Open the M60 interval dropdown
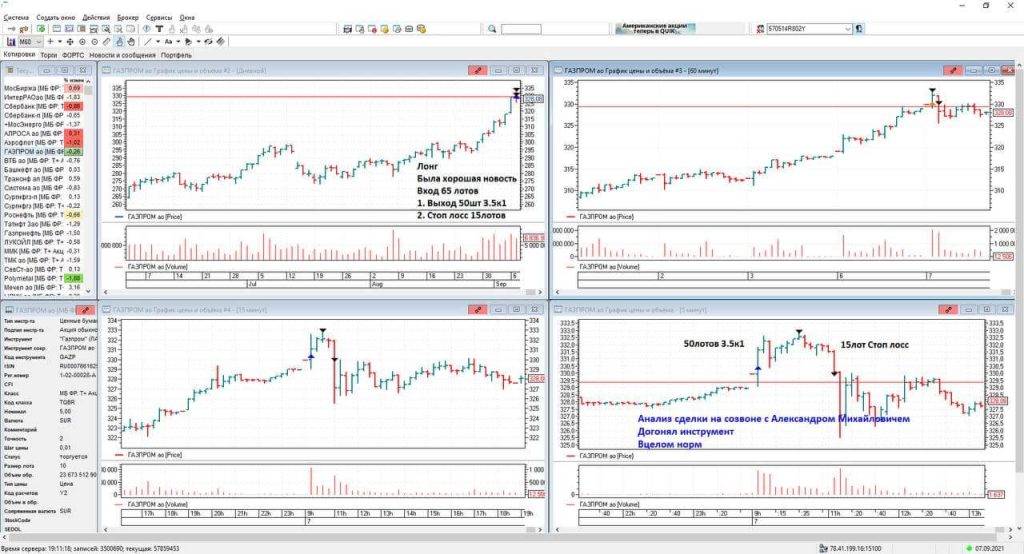This screenshot has width=1024, height=554. [39, 42]
